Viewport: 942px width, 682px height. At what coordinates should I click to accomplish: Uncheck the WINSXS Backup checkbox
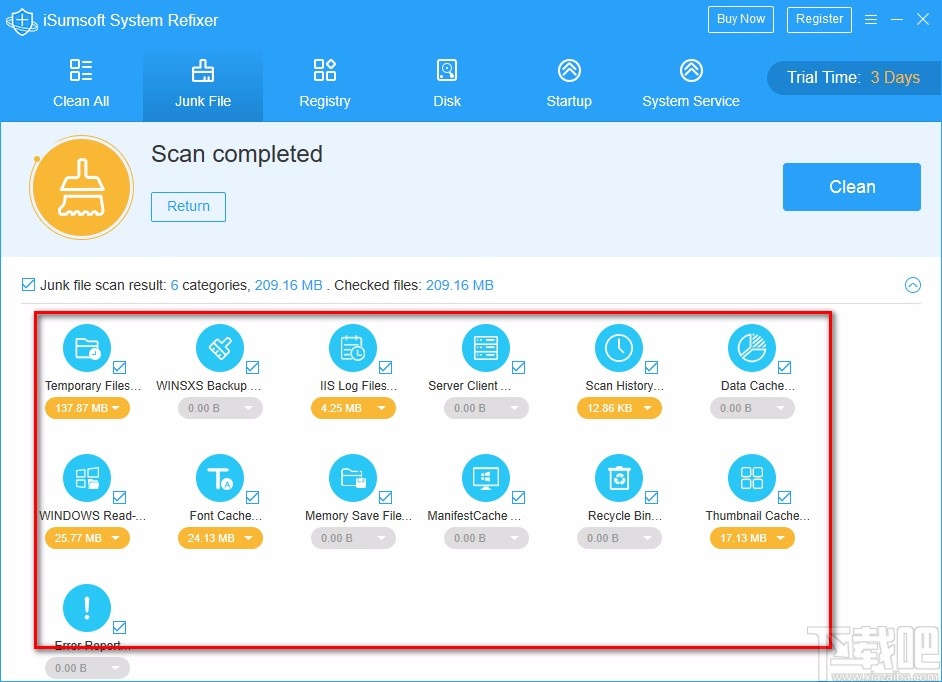[252, 367]
